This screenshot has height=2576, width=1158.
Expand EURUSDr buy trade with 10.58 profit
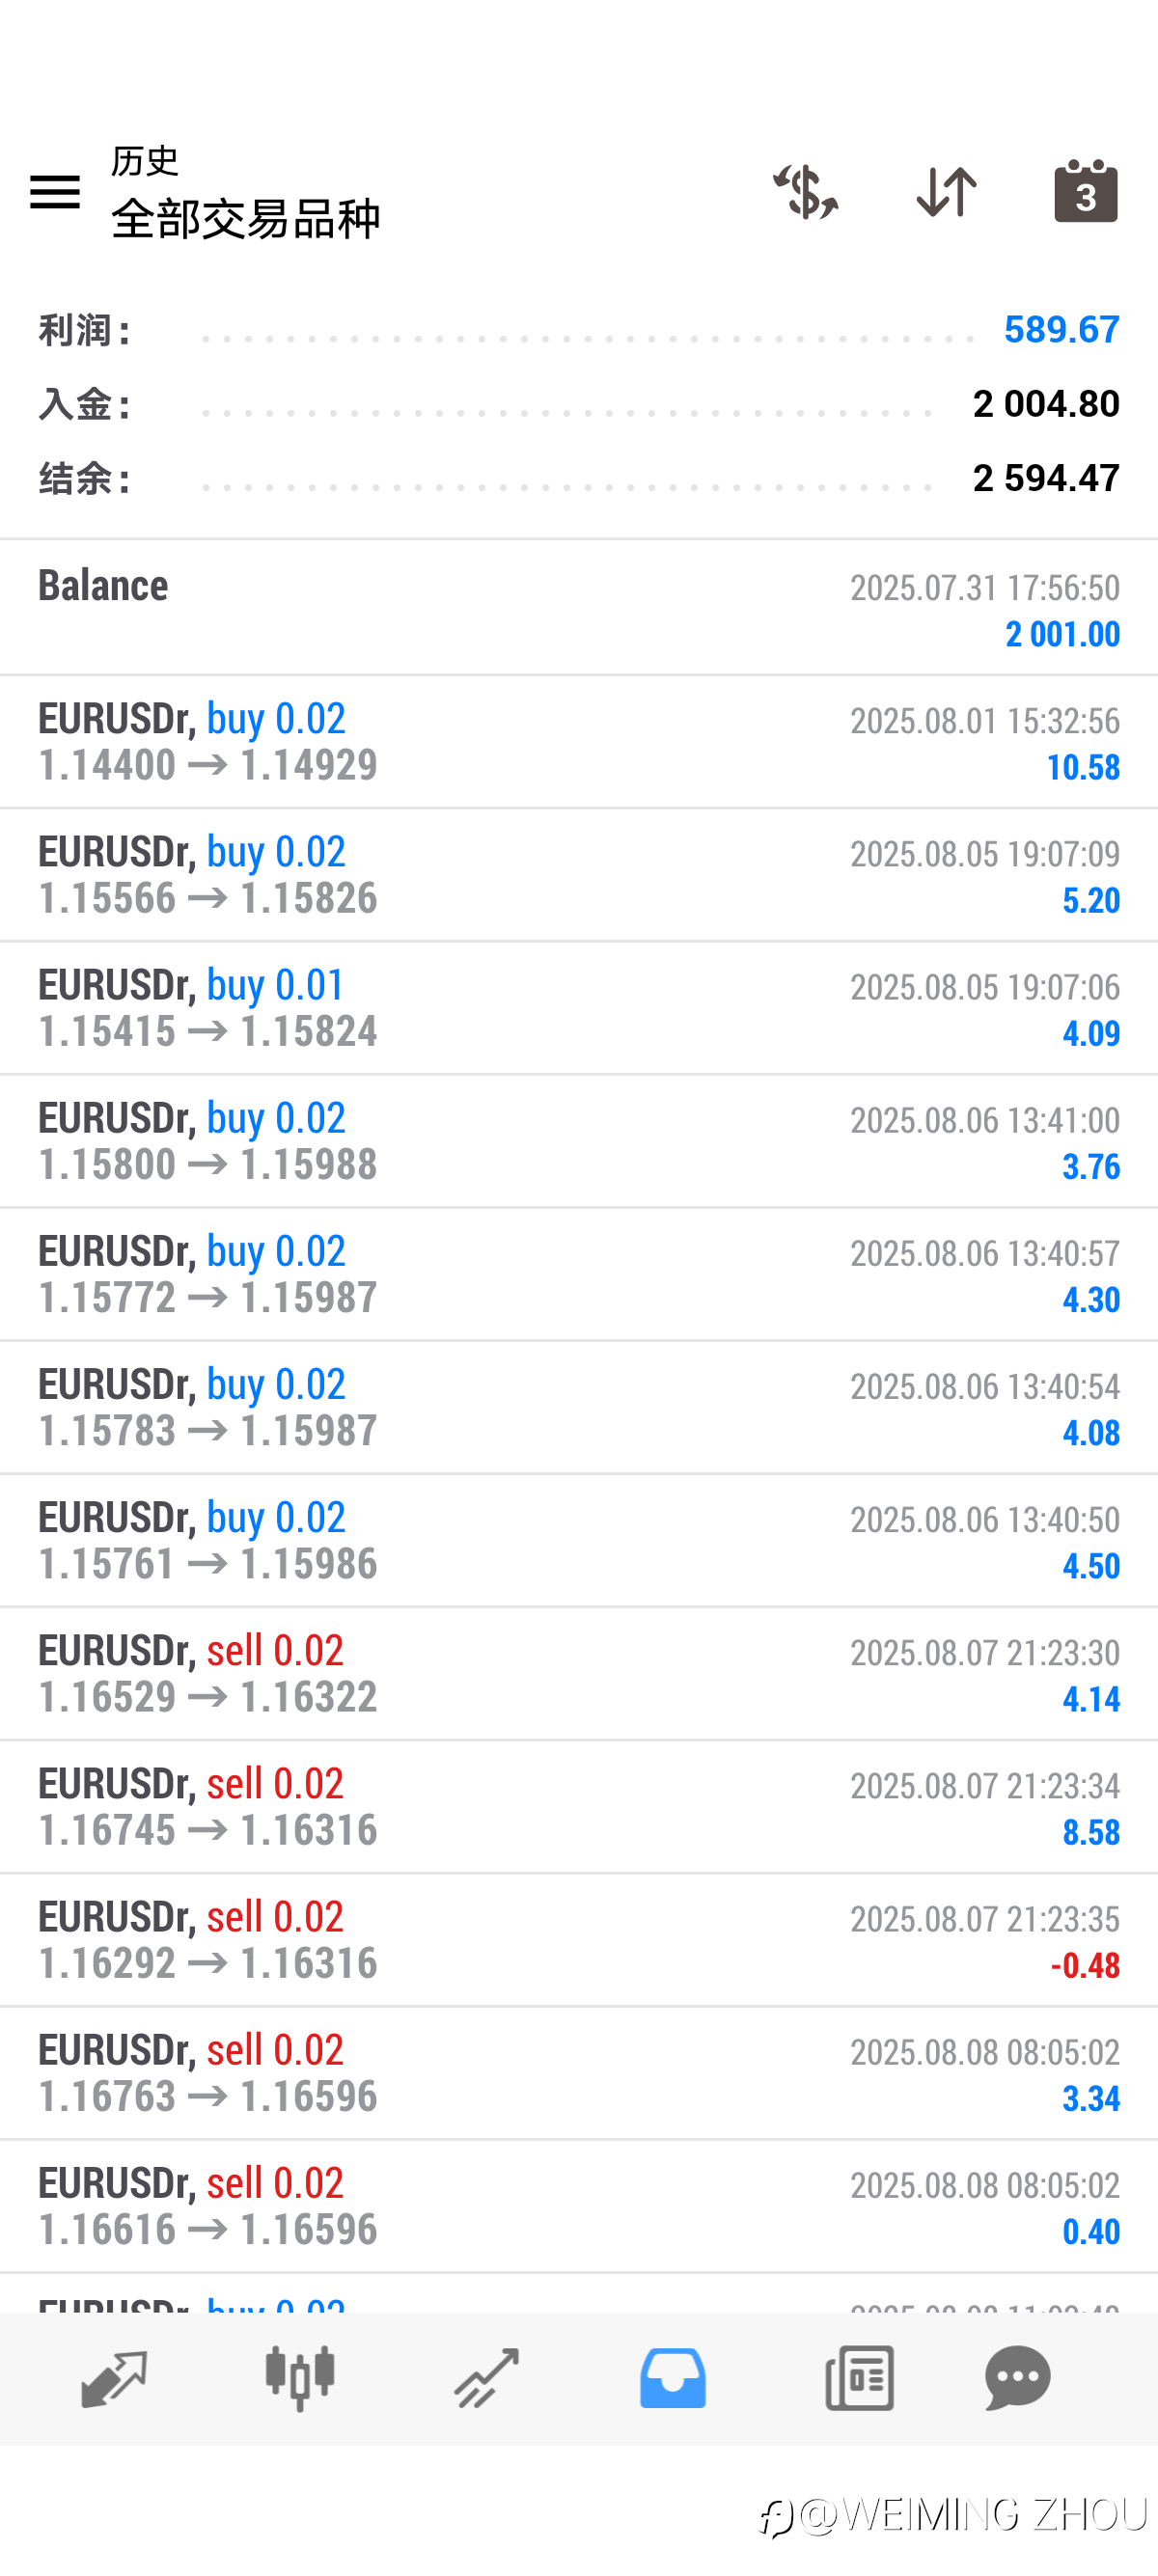579,742
